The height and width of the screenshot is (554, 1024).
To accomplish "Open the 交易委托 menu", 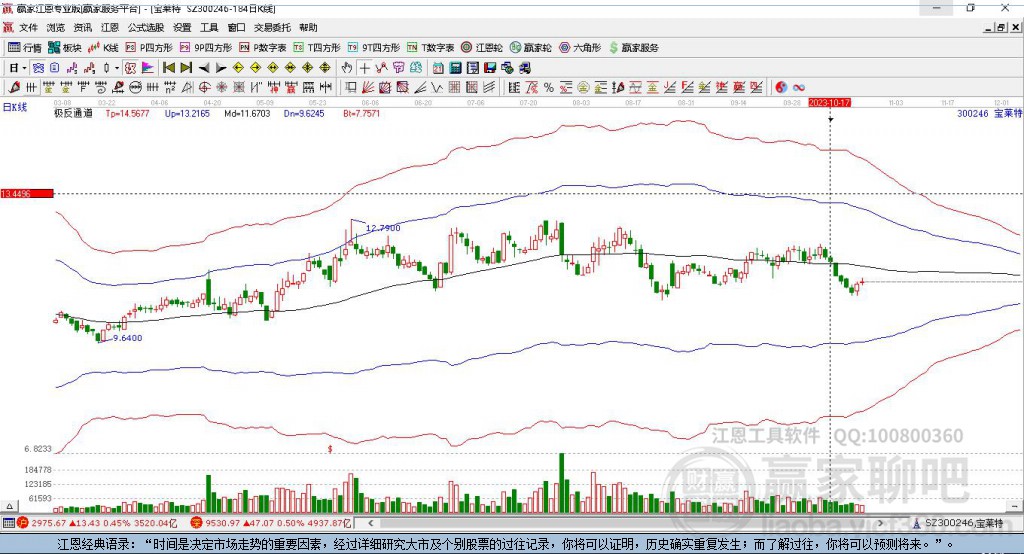I will click(272, 27).
